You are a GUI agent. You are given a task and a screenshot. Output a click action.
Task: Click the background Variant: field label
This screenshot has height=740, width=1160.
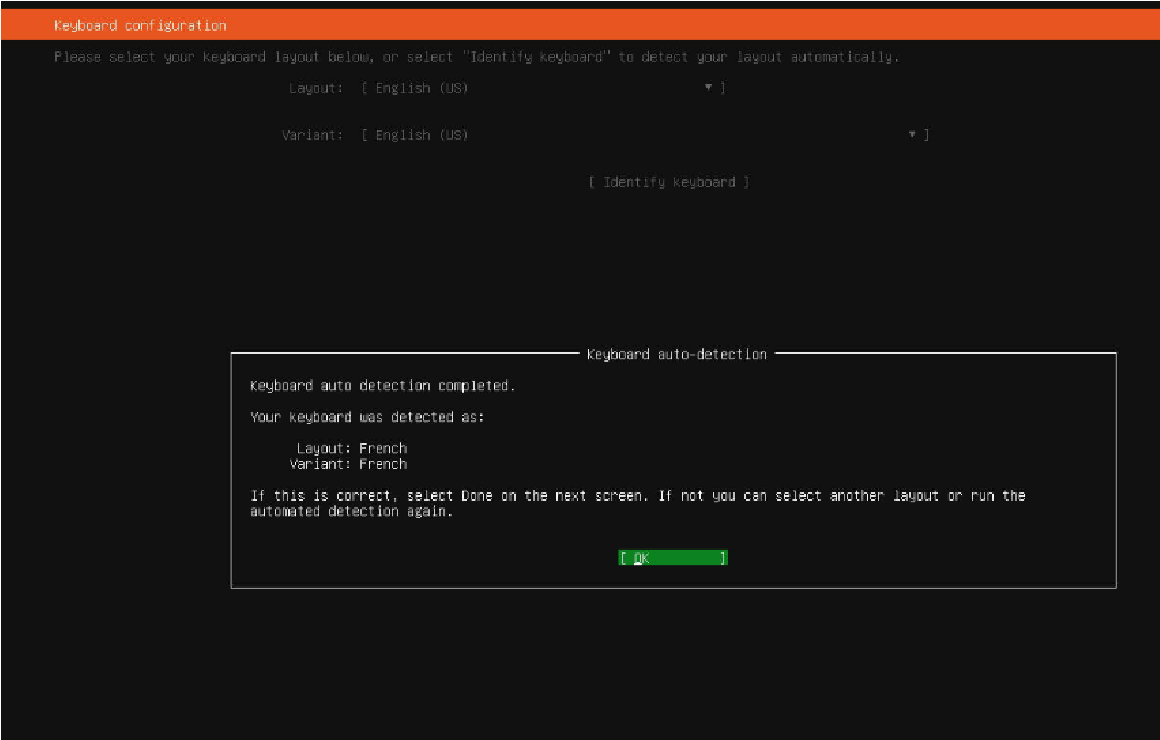pos(312,135)
